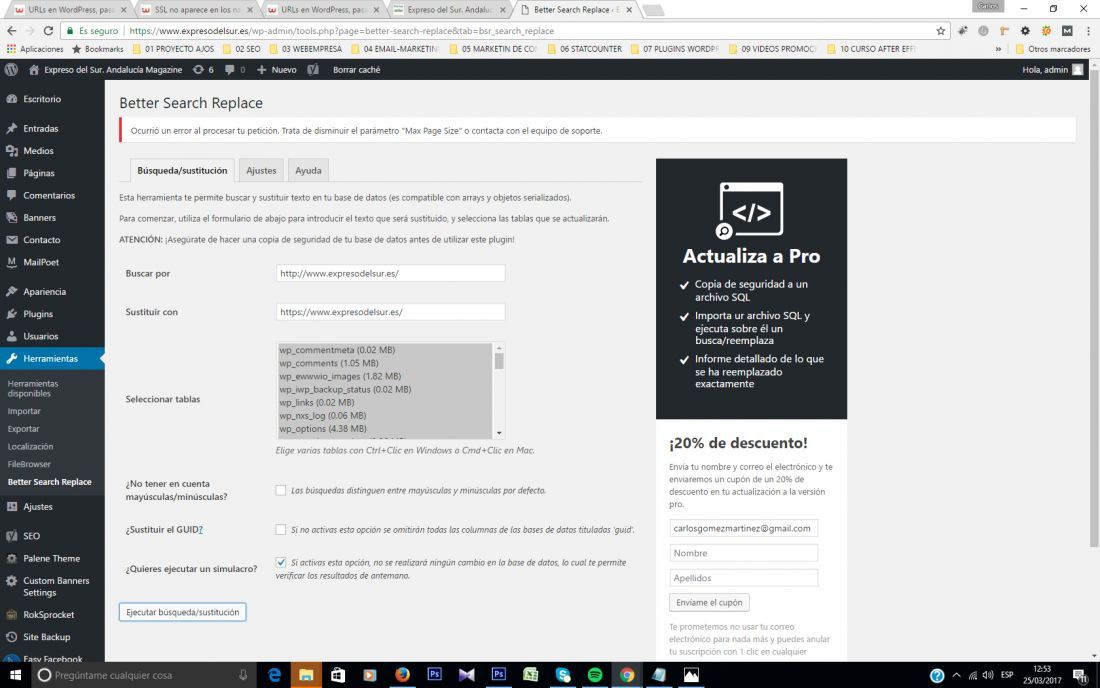Open the Hola, admin account menu
Viewport: 1100px width, 688px height.
pyautogui.click(x=1052, y=69)
